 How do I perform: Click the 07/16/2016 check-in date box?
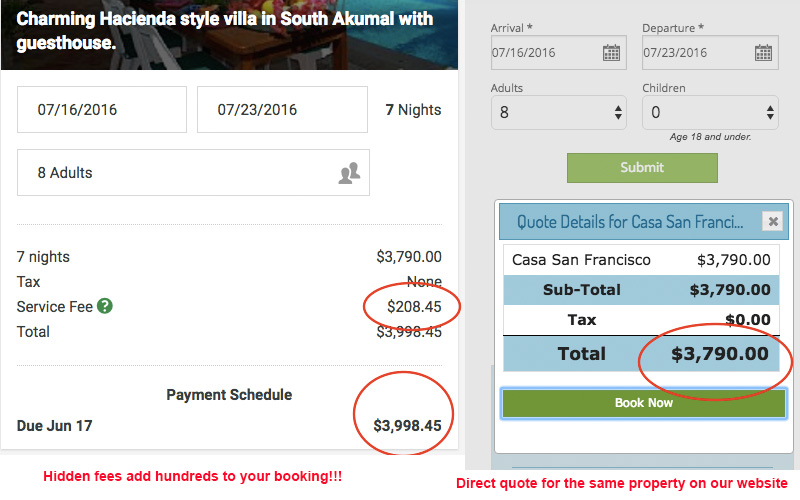102,110
